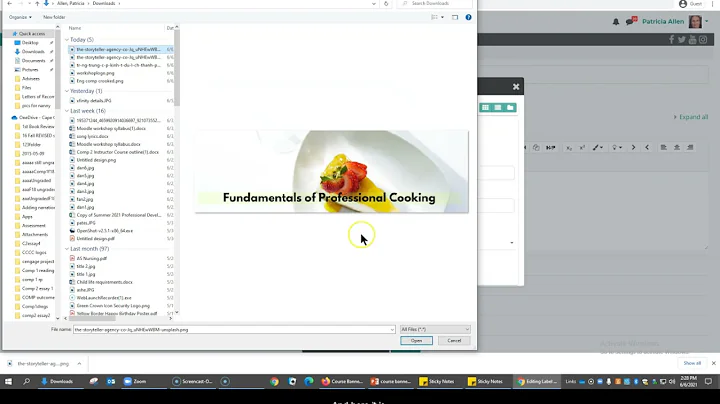Switch file picker to icon grid view
Screen dimensions: 720x404
click(485, 107)
